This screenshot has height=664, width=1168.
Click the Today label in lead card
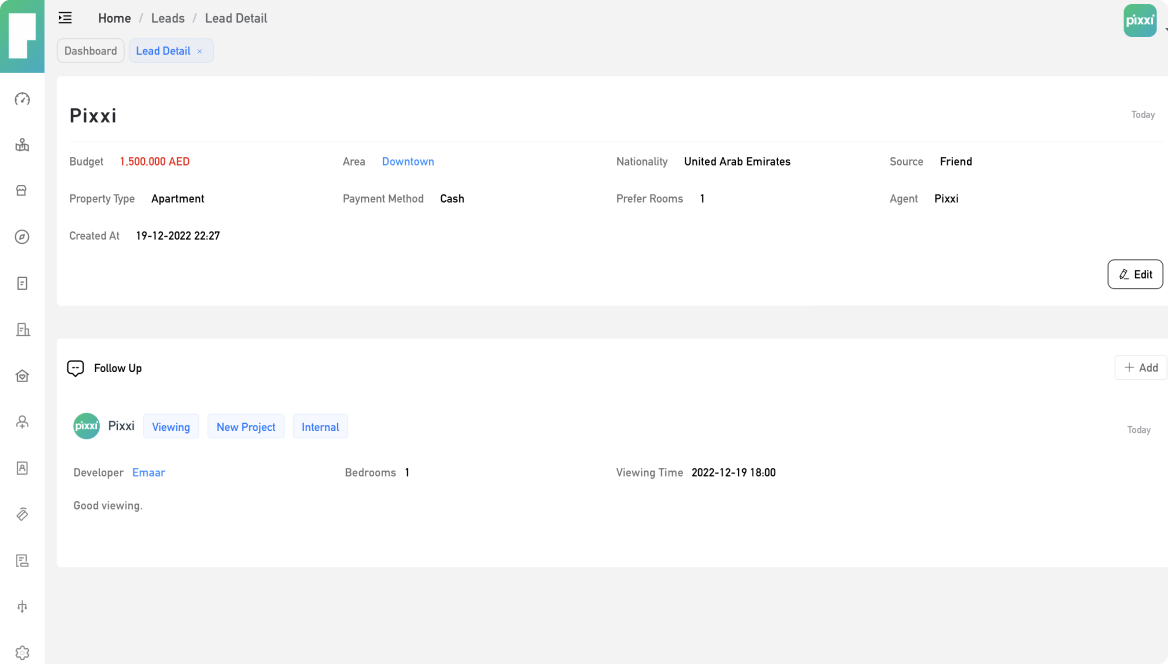(x=1143, y=115)
